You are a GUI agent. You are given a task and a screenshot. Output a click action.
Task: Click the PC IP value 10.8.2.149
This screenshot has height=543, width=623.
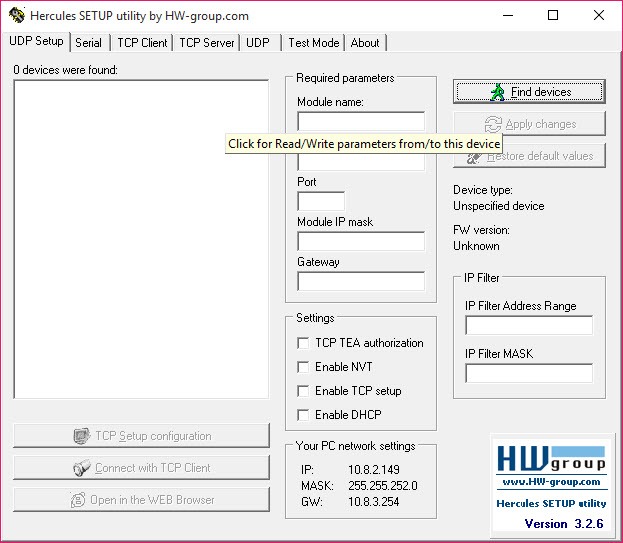tap(374, 470)
